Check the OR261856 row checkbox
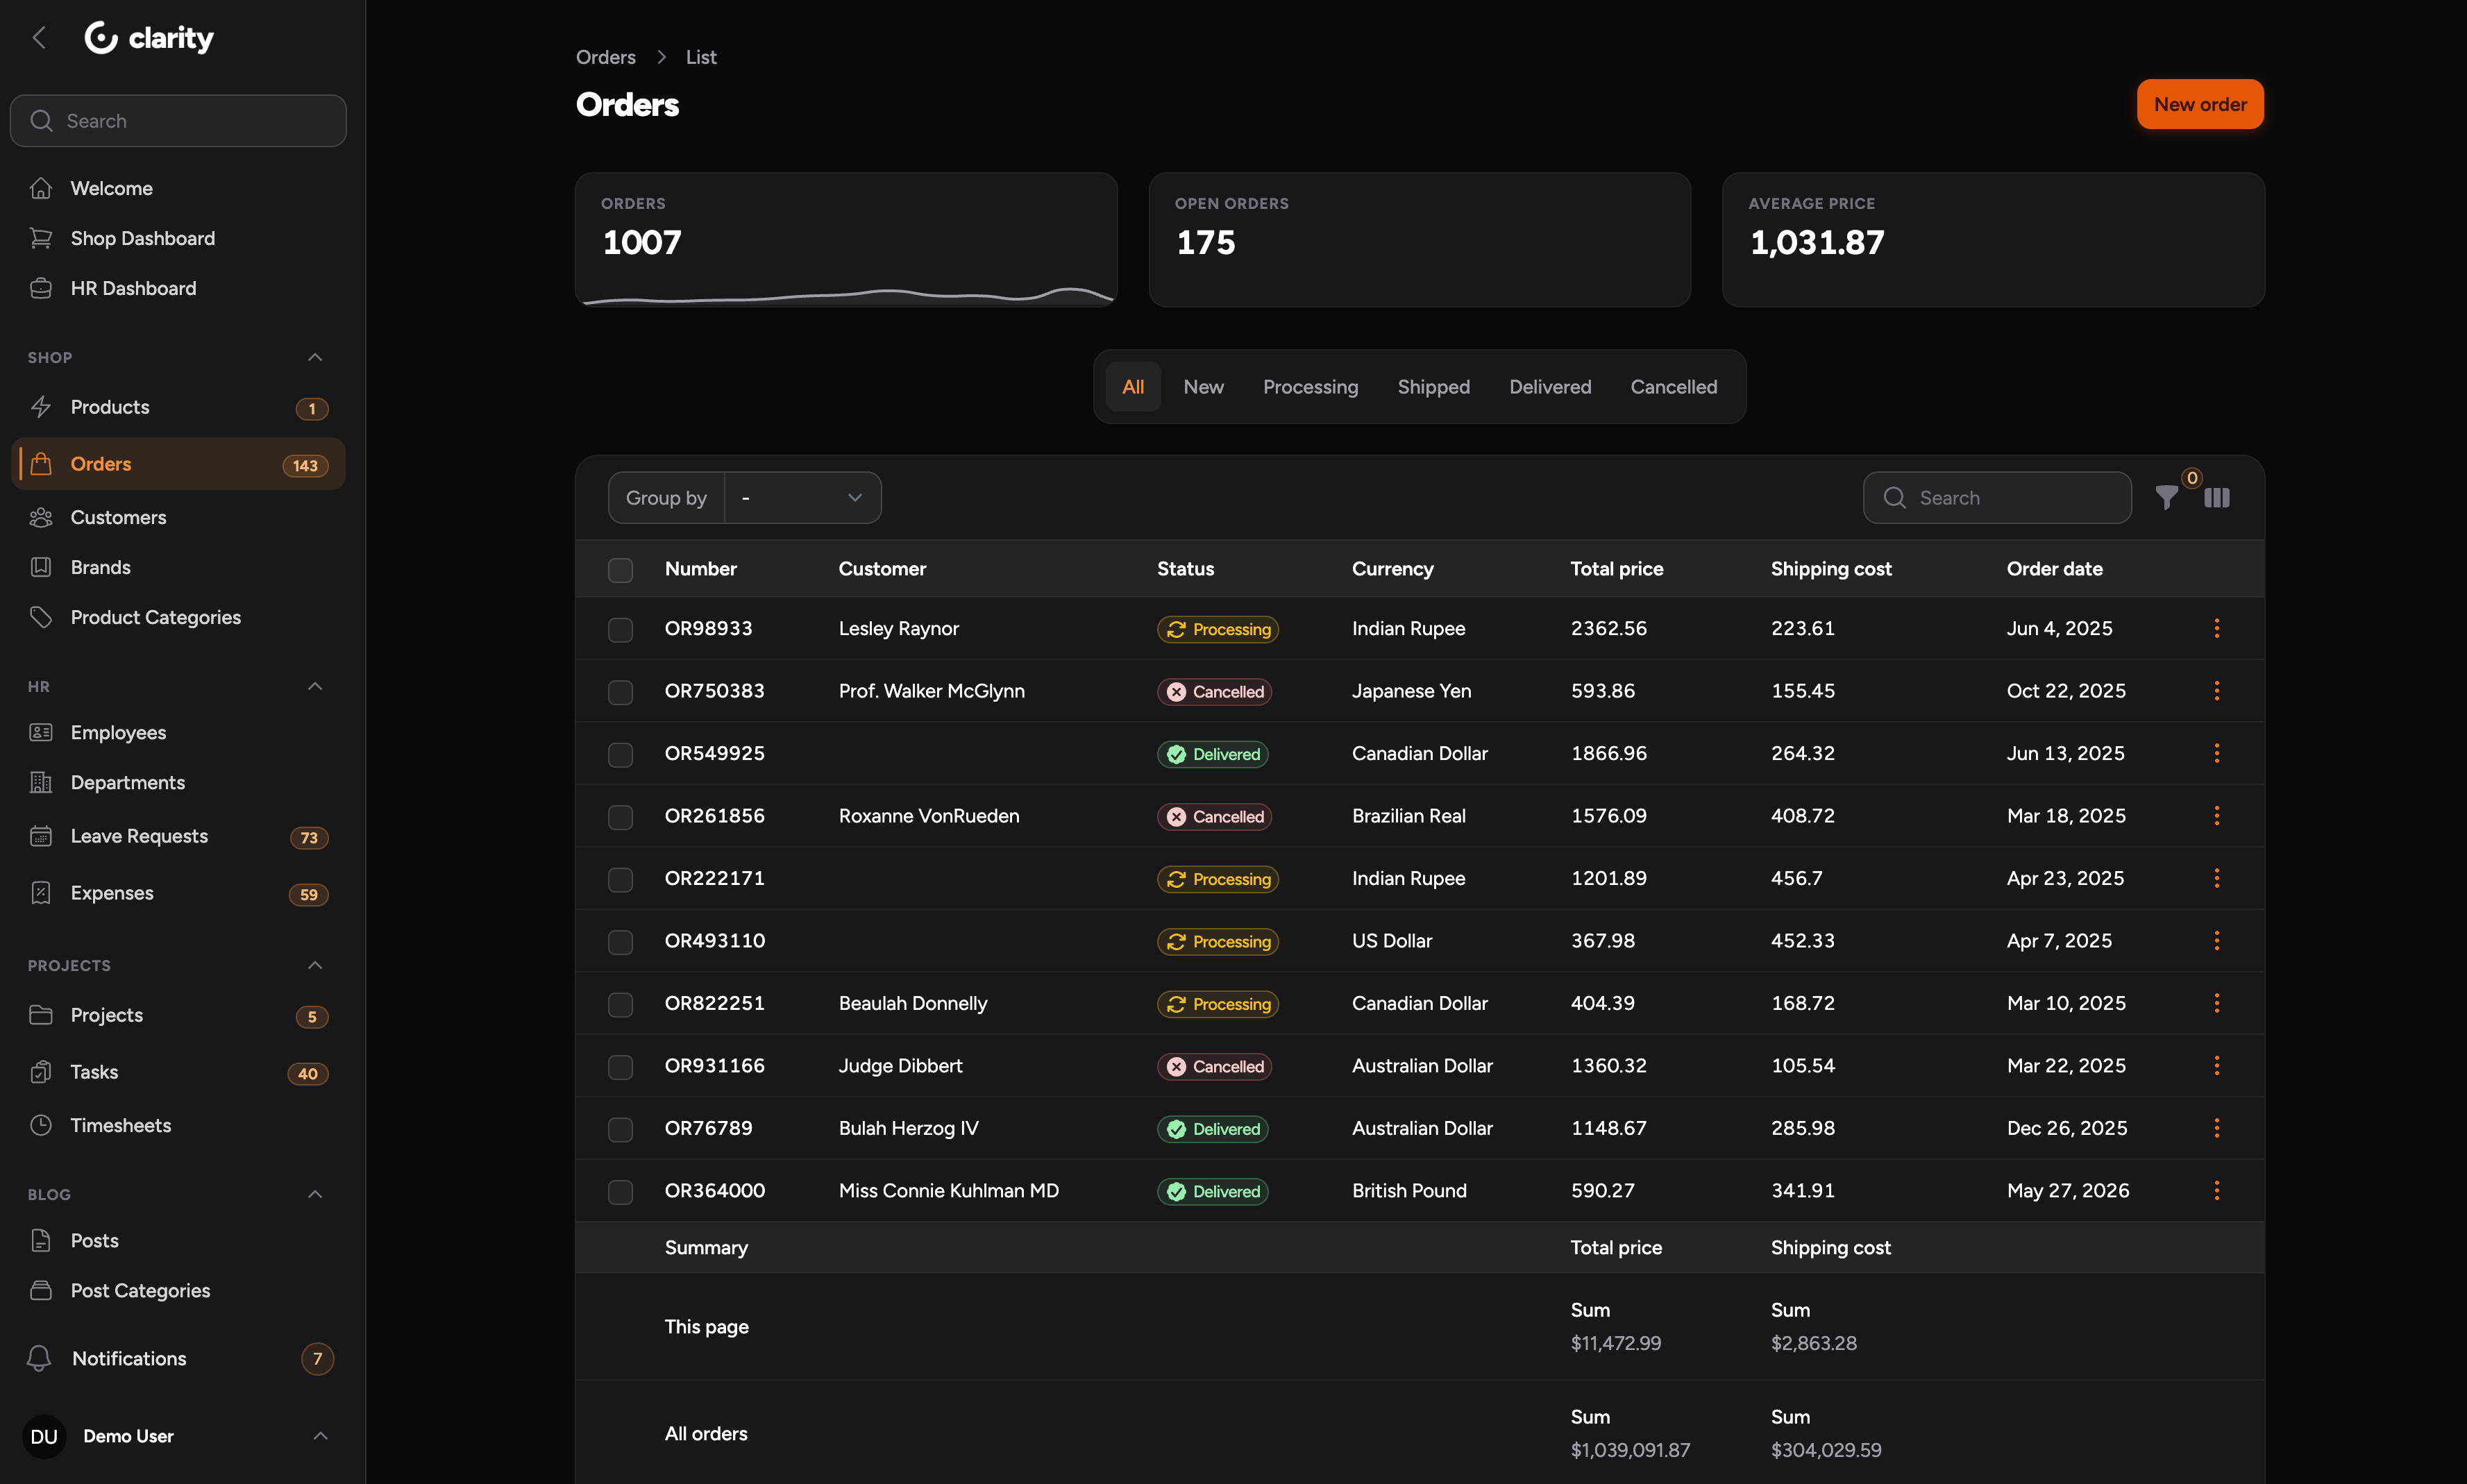2467x1484 pixels. 620,817
